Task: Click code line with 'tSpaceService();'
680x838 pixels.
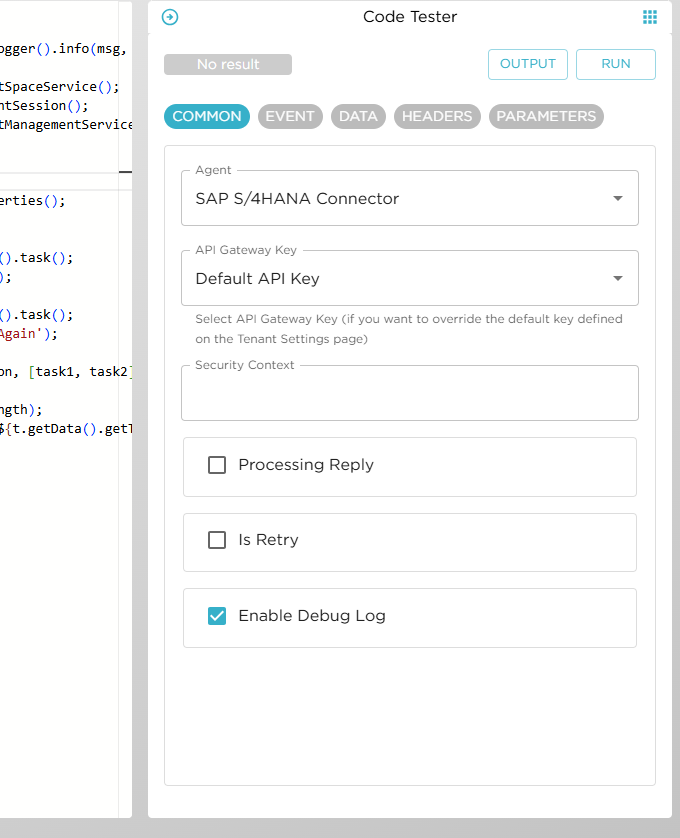Action: (x=59, y=87)
